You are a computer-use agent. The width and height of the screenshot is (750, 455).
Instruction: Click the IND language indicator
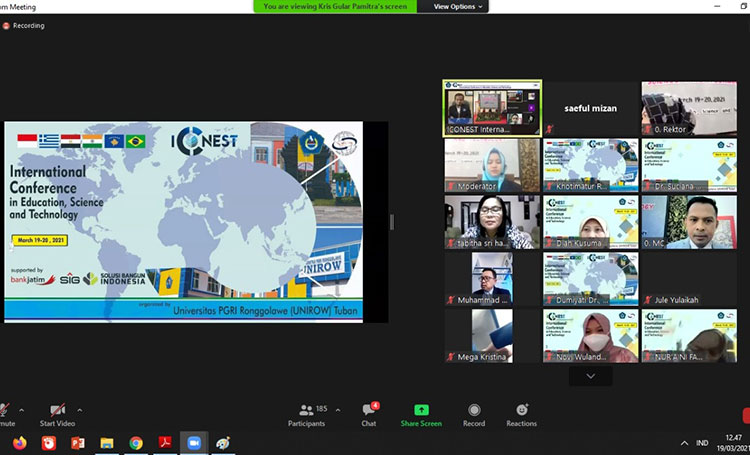pos(702,443)
